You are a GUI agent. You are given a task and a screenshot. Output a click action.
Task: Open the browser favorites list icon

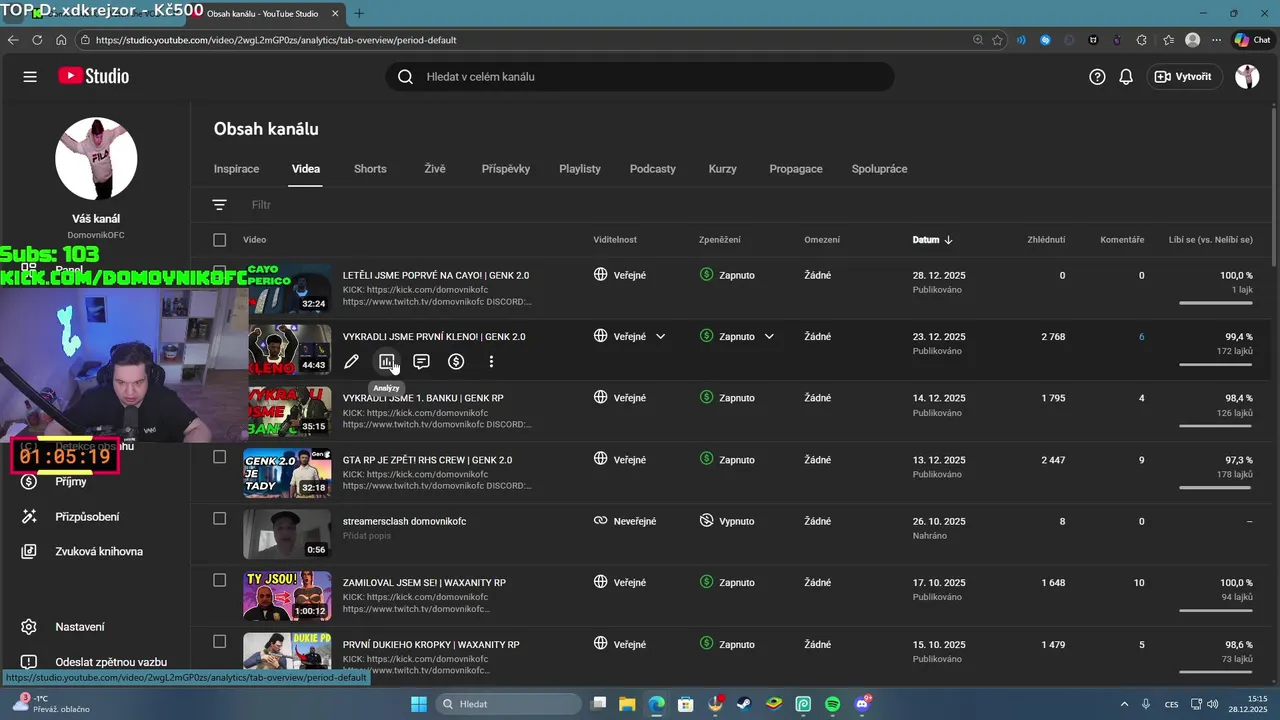pyautogui.click(x=1168, y=40)
